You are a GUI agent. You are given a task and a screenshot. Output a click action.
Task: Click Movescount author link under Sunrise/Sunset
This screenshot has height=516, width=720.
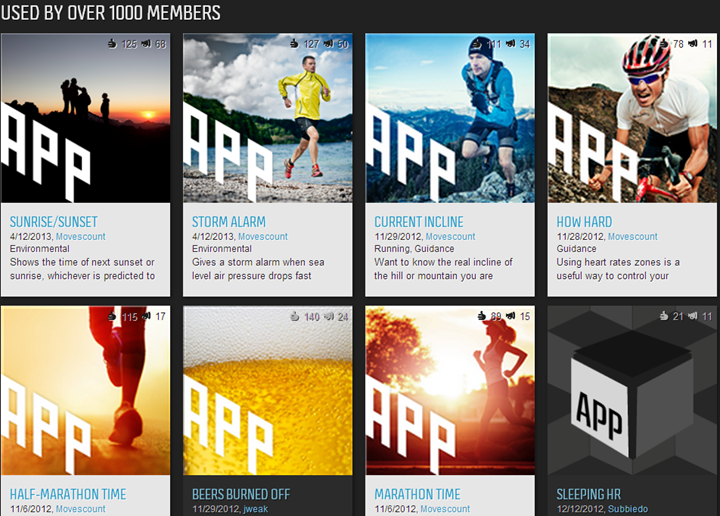pos(81,236)
